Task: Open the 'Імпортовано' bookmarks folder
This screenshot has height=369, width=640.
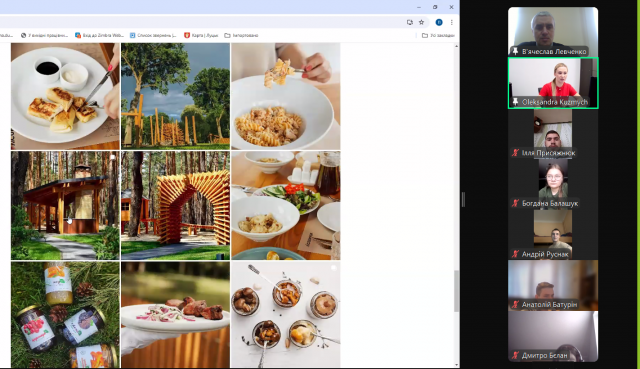Action: pos(241,36)
